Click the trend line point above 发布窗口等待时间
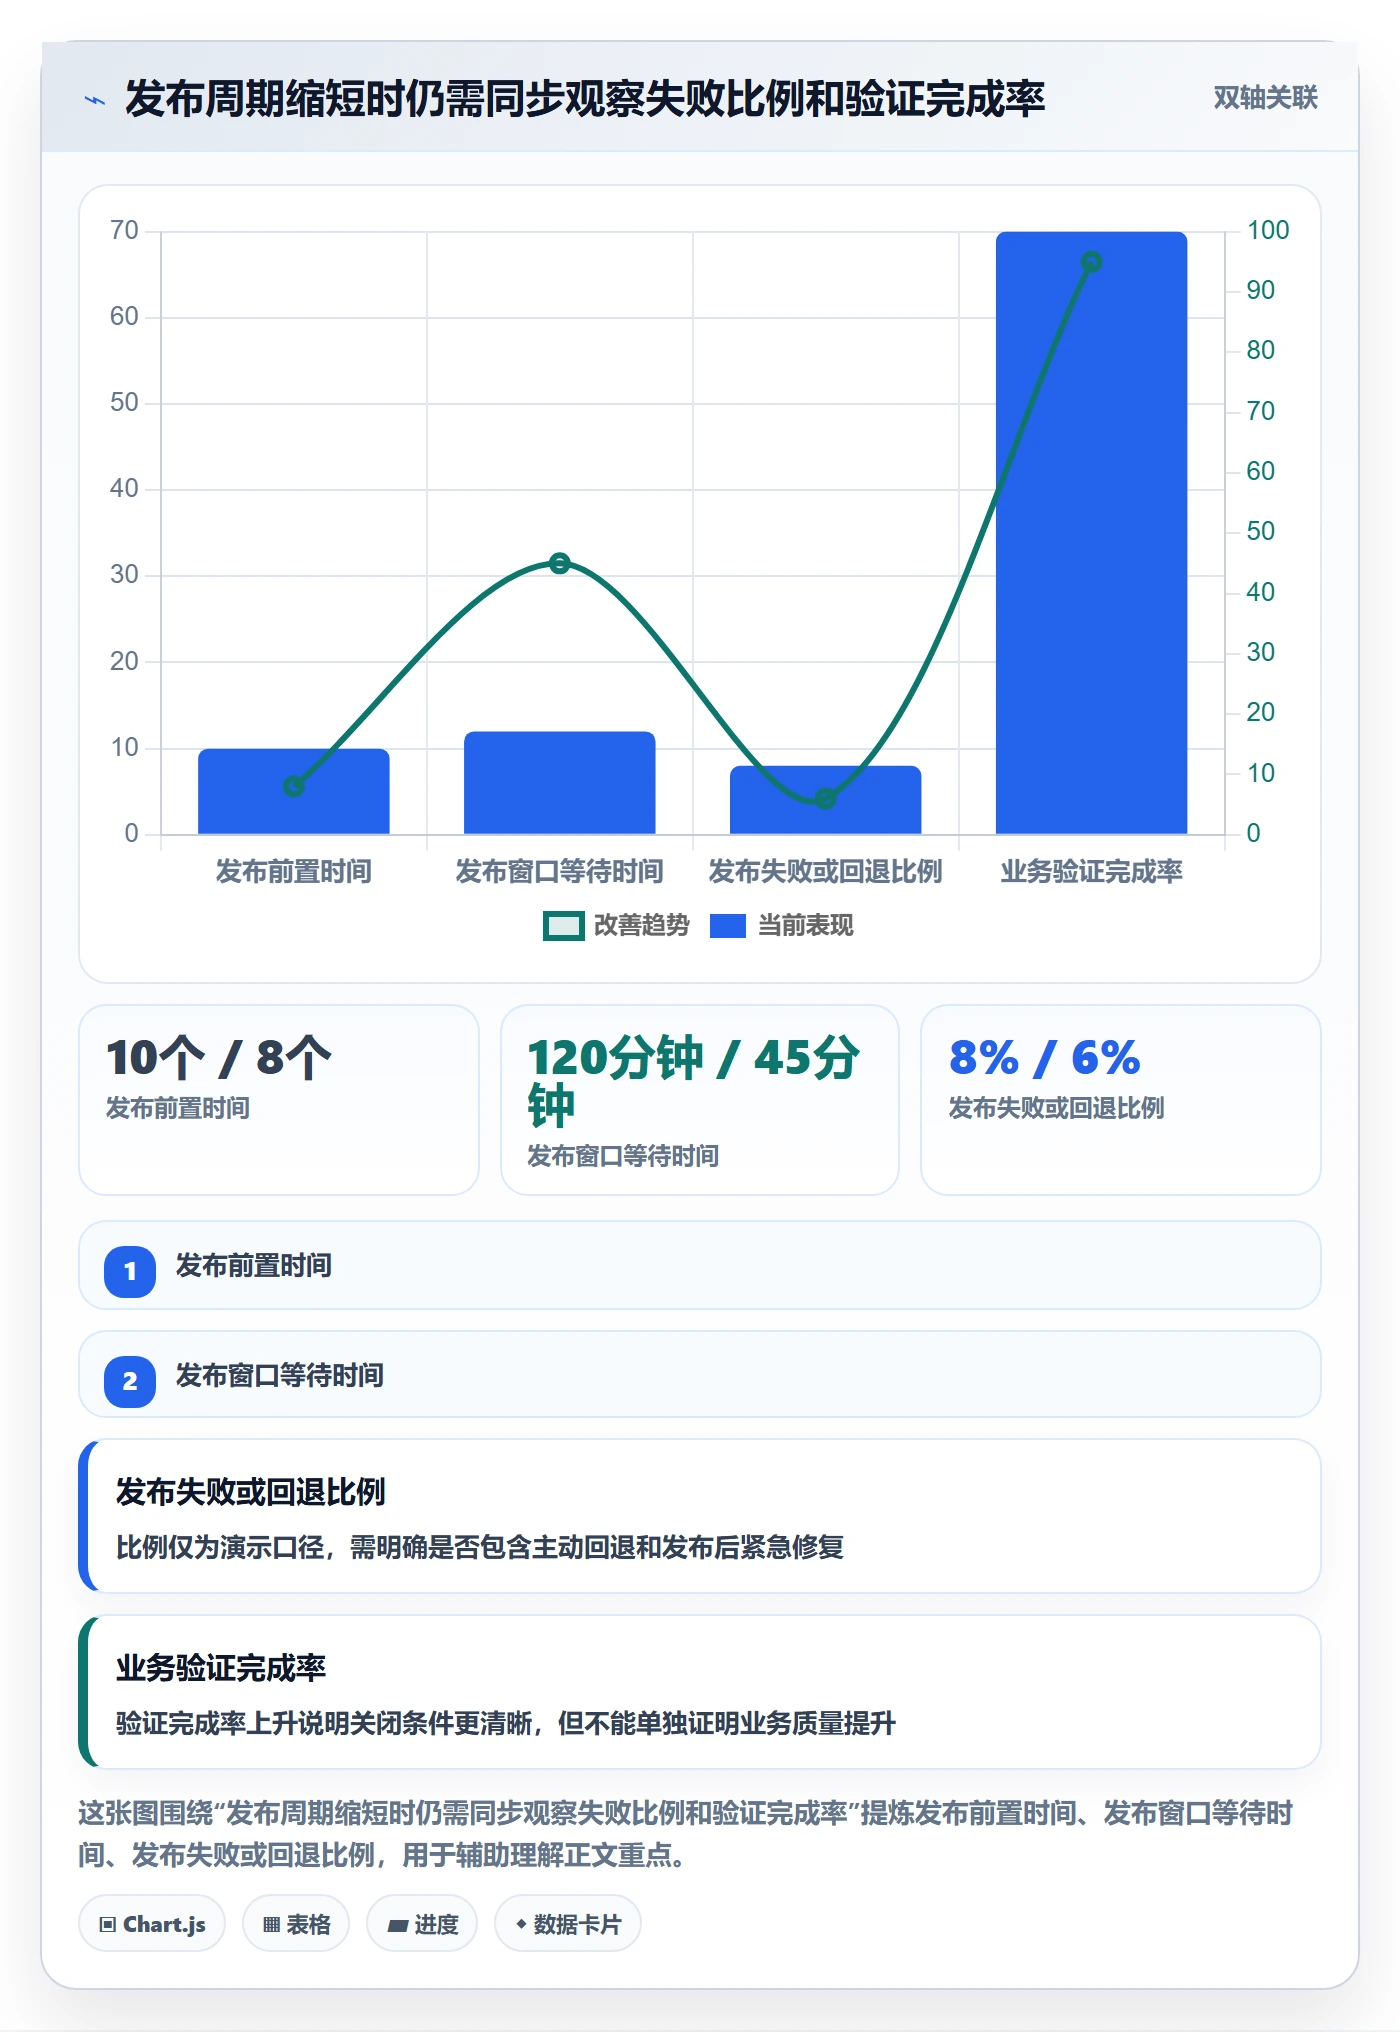1400x2032 pixels. [560, 563]
